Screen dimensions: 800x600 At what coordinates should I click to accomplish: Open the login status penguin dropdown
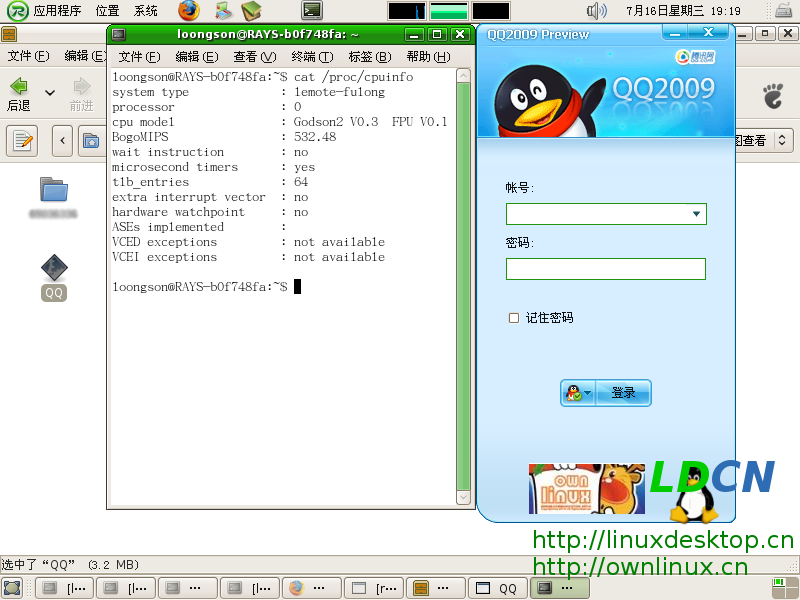[578, 392]
